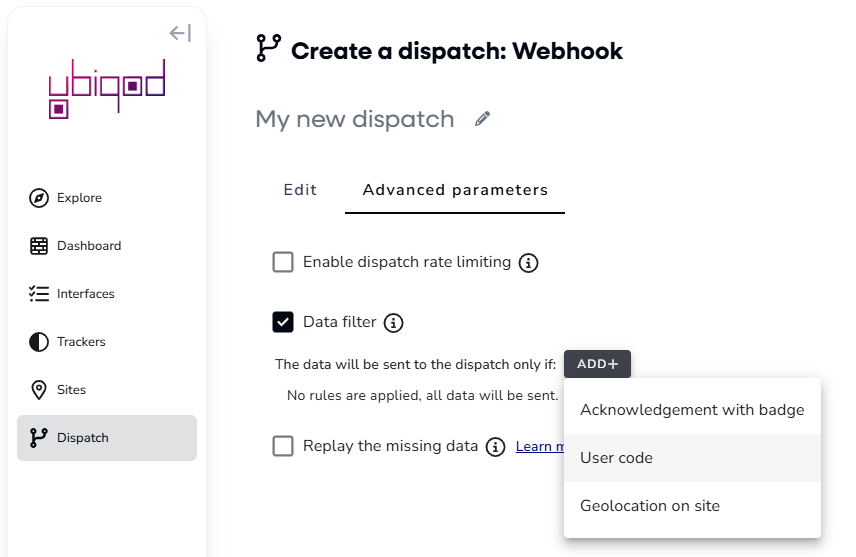This screenshot has height=557, width=856.
Task: Open the Explore compass icon
Action: (x=39, y=198)
